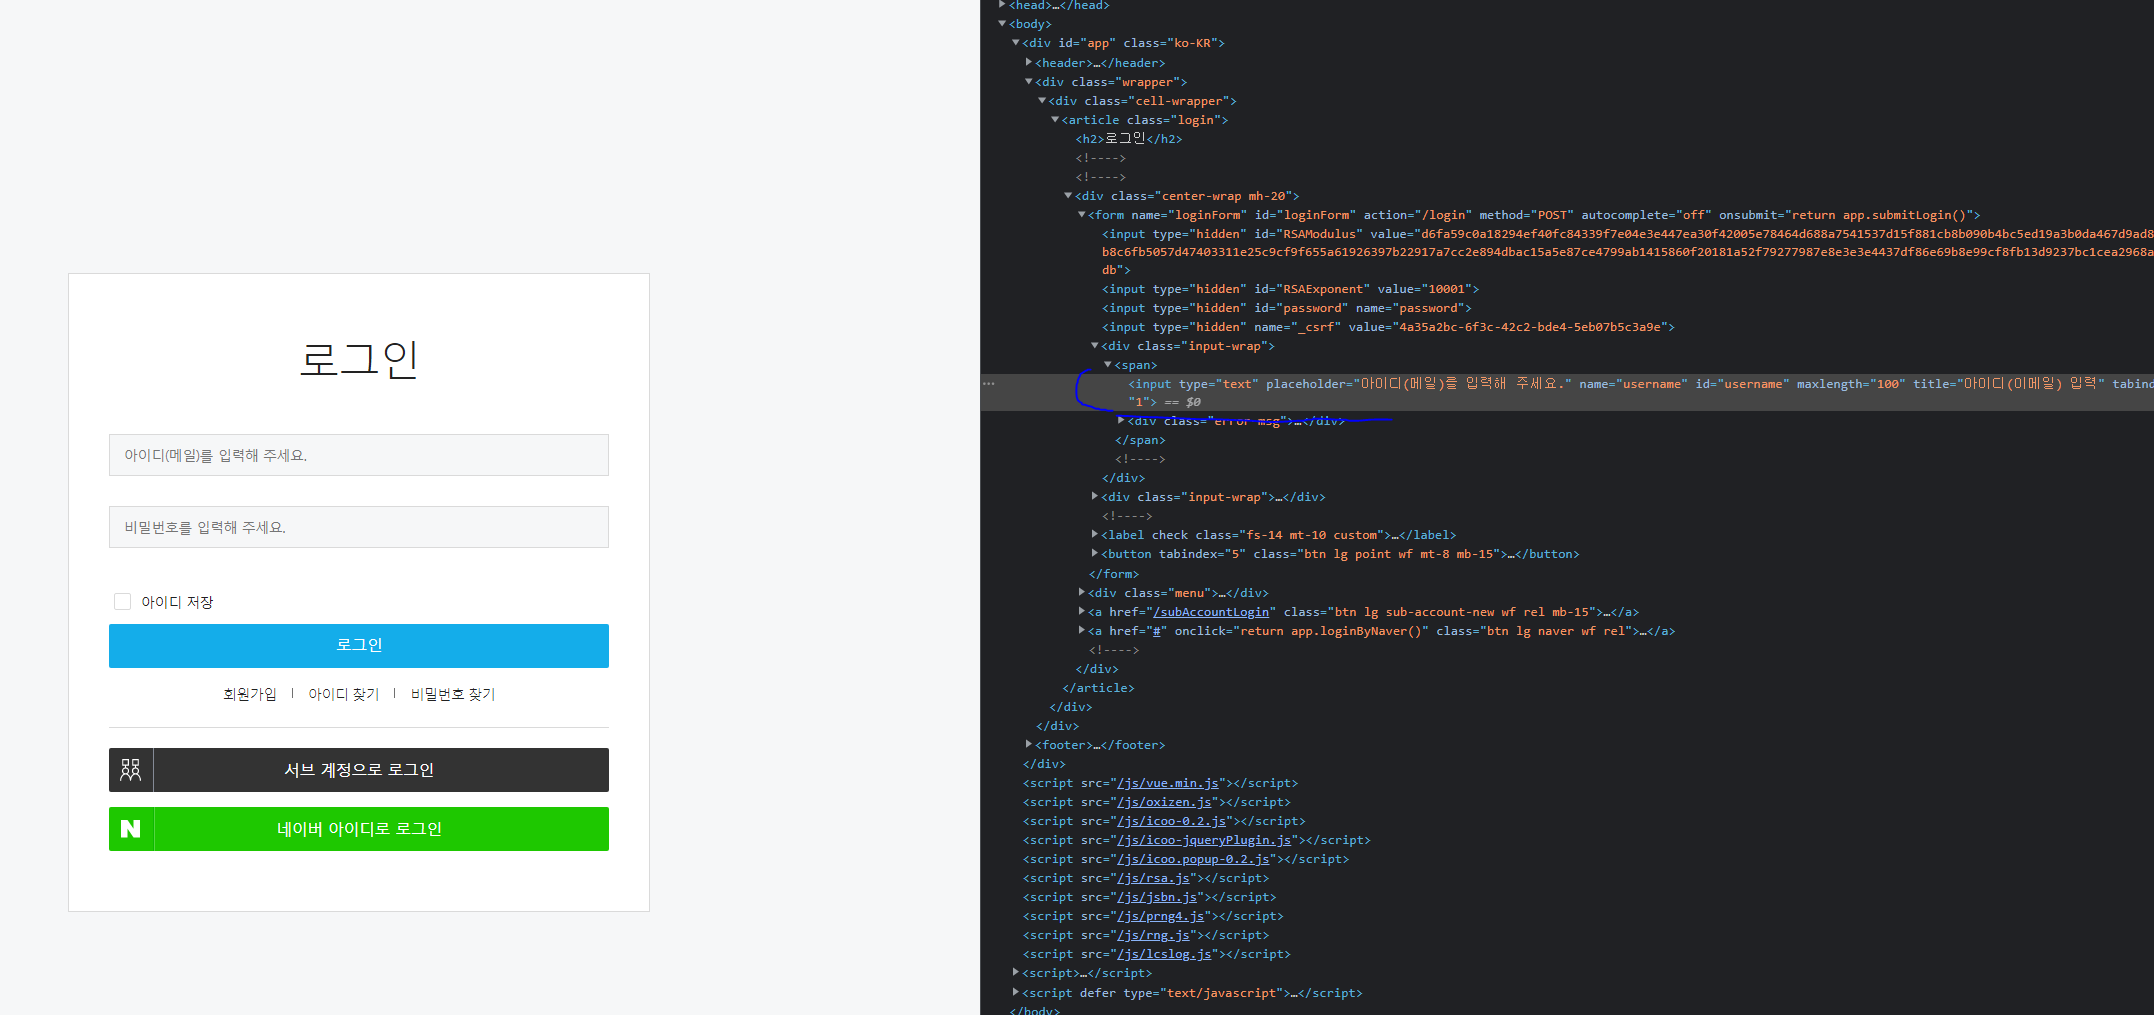Image resolution: width=2154 pixels, height=1015 pixels.
Task: Expand the label check node
Action: point(1094,534)
